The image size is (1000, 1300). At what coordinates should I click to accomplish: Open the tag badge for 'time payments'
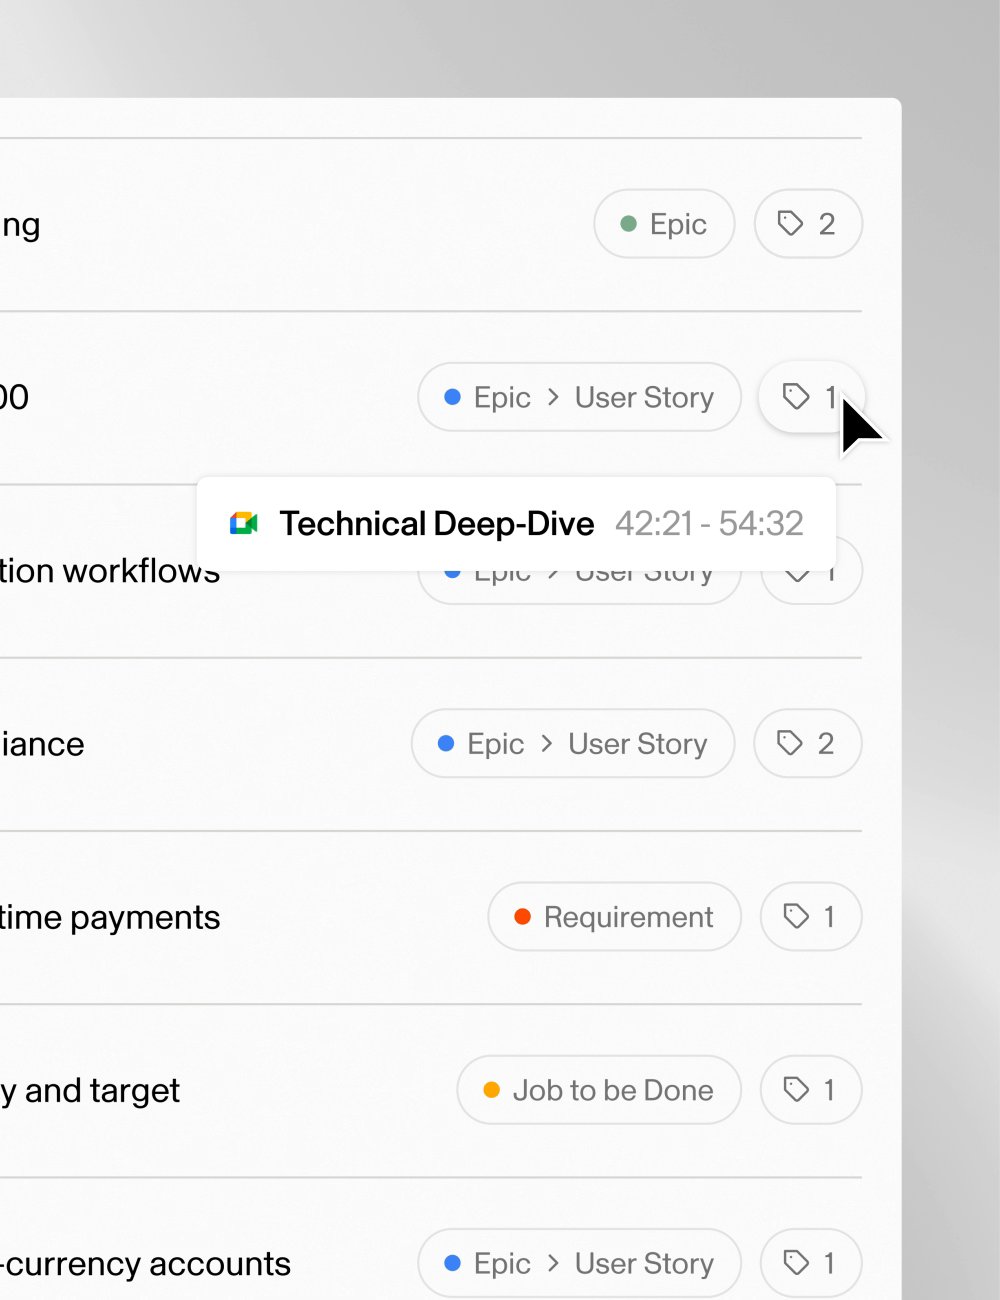[810, 917]
